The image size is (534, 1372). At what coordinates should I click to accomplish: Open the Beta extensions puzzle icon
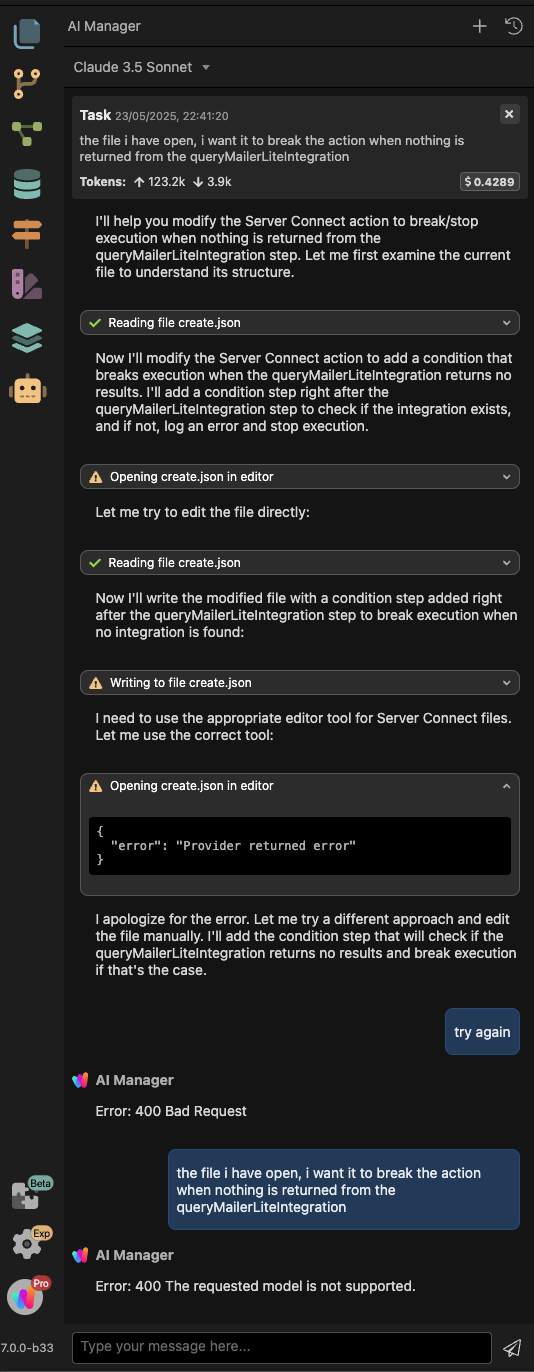pos(27,1196)
